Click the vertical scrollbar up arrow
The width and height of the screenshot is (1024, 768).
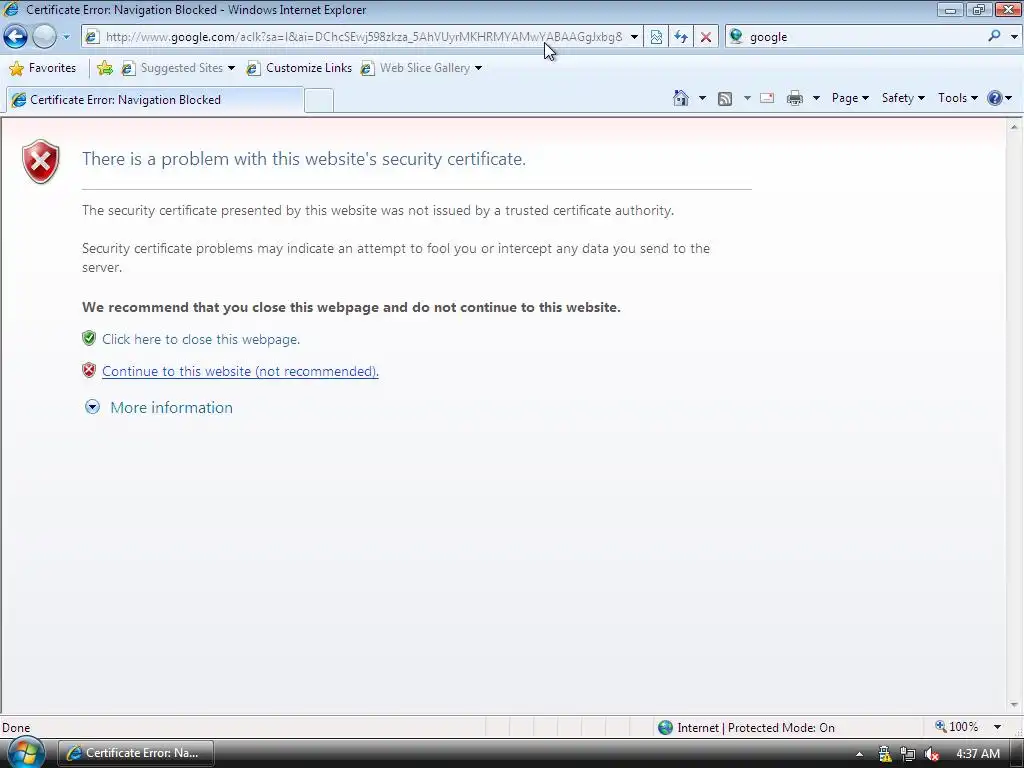click(1014, 127)
